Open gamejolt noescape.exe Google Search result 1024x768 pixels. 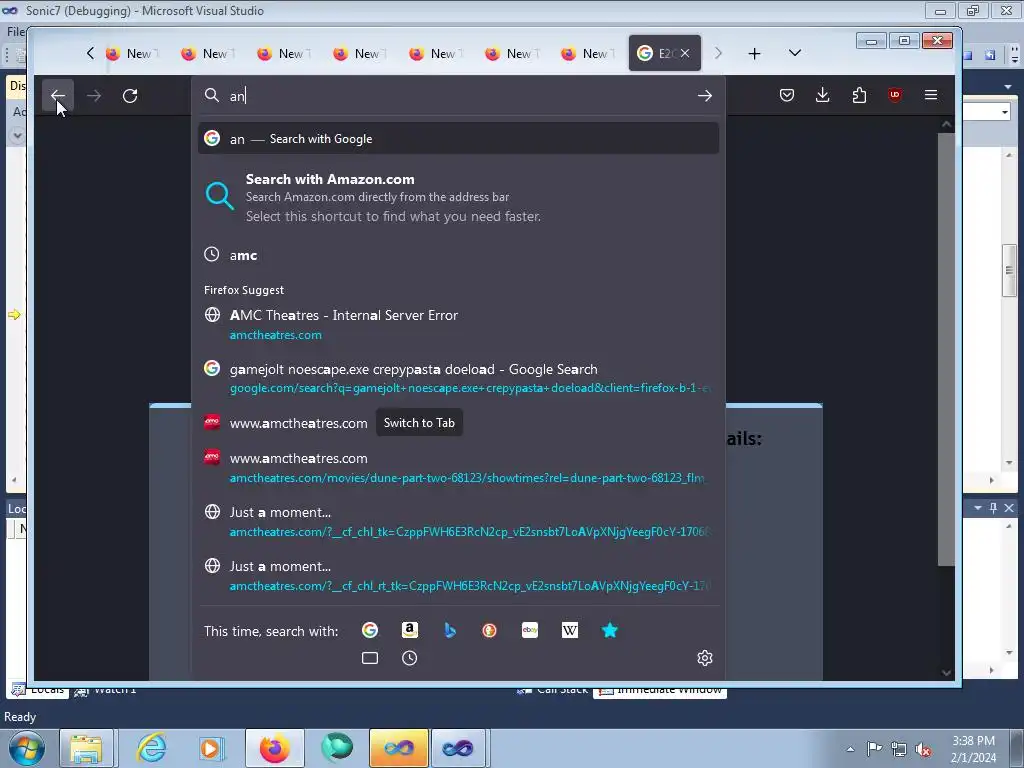click(458, 378)
